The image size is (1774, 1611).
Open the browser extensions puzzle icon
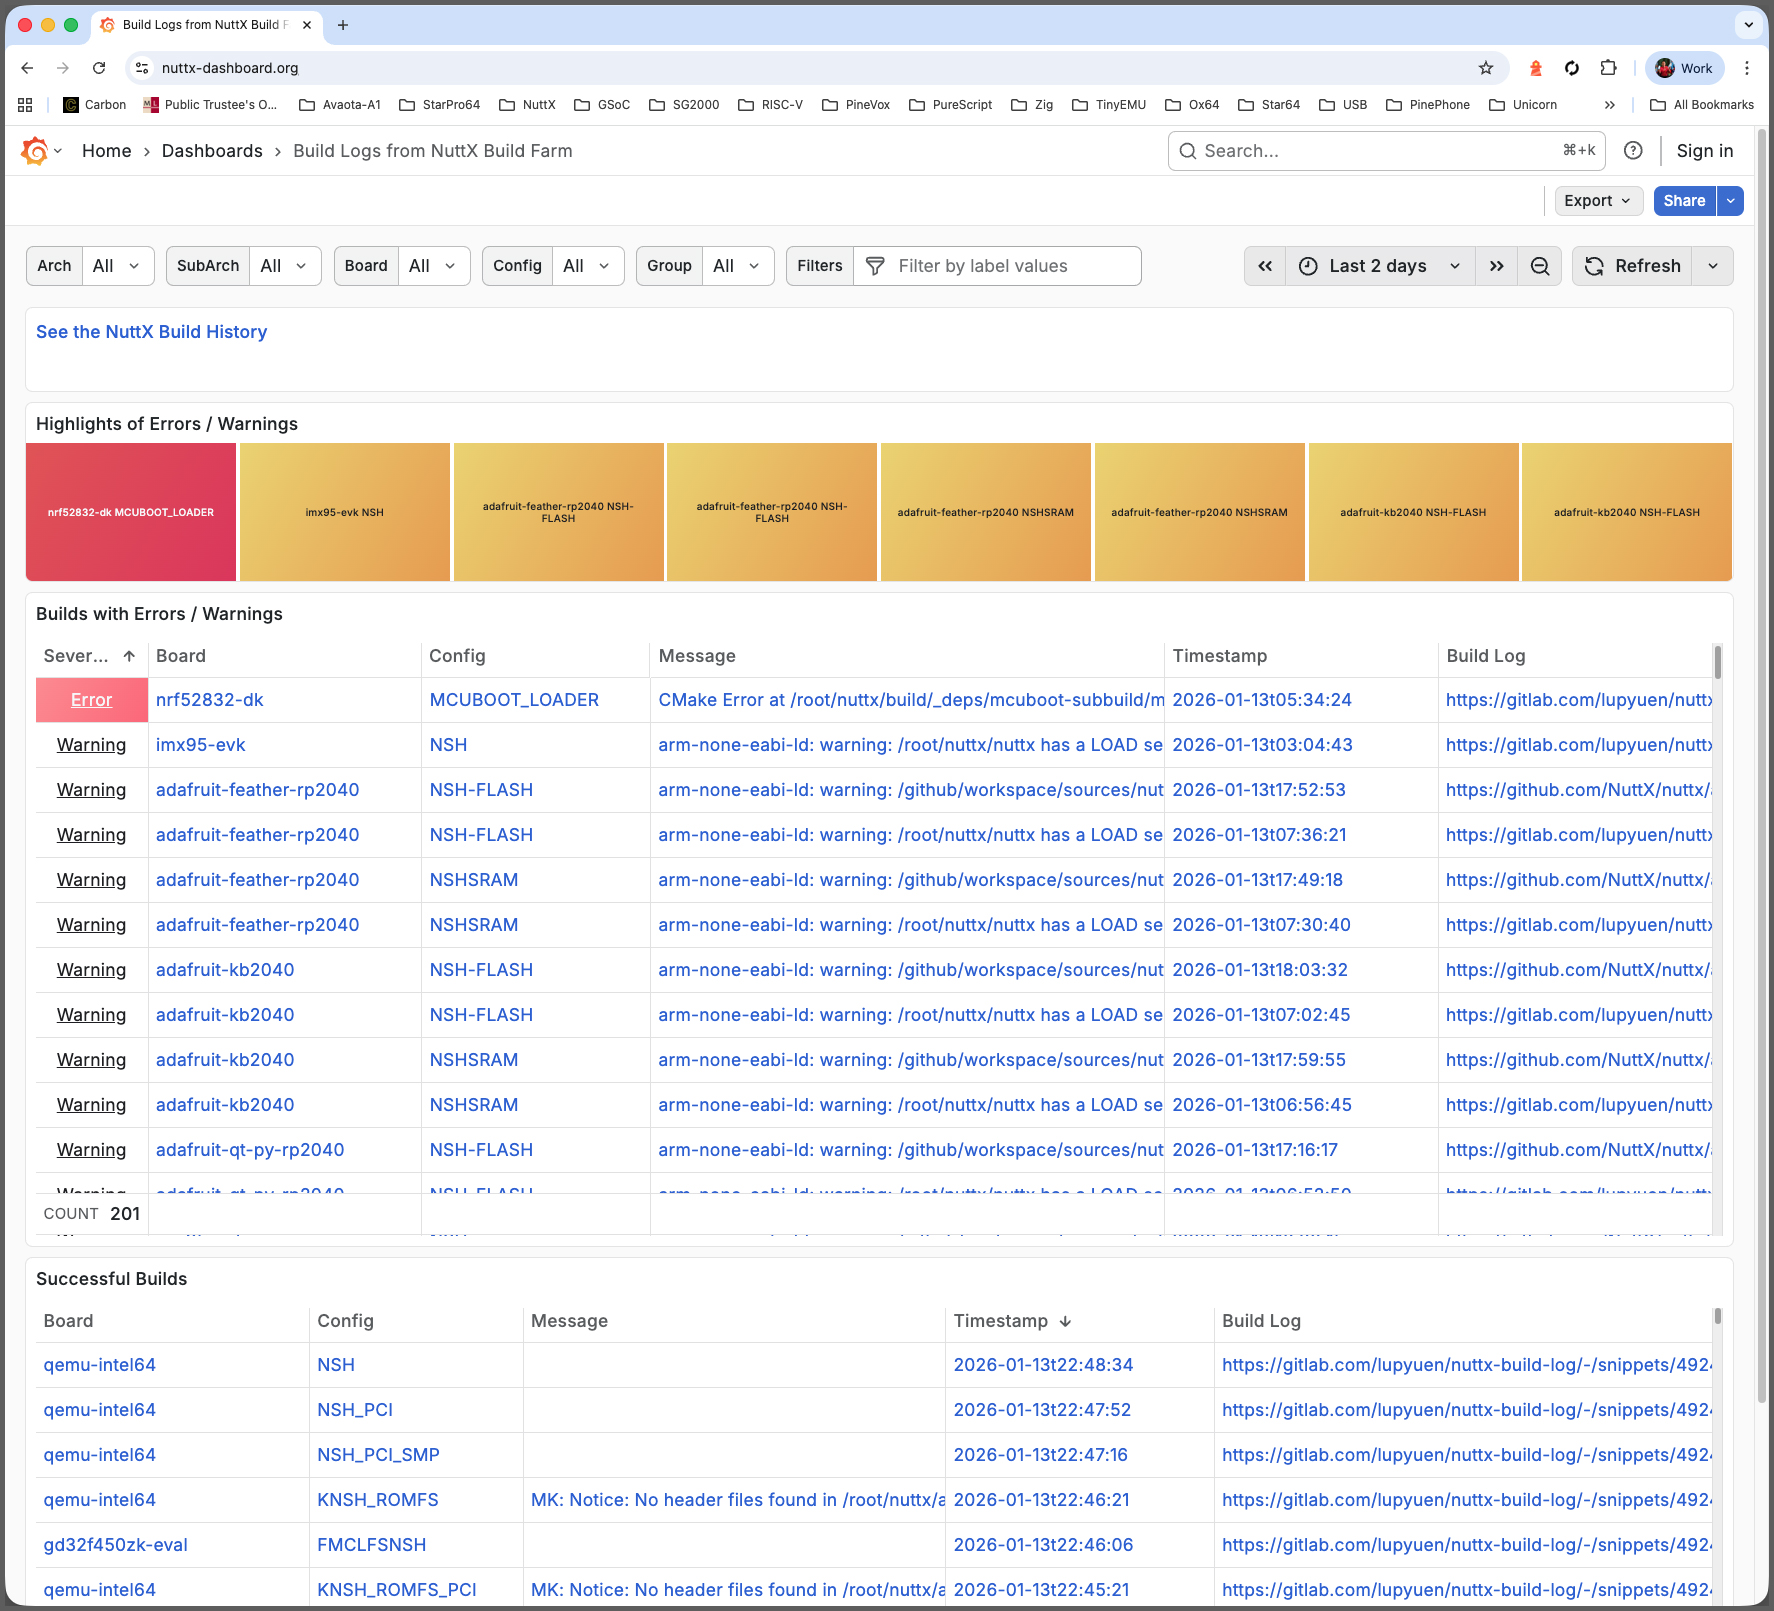tap(1609, 68)
